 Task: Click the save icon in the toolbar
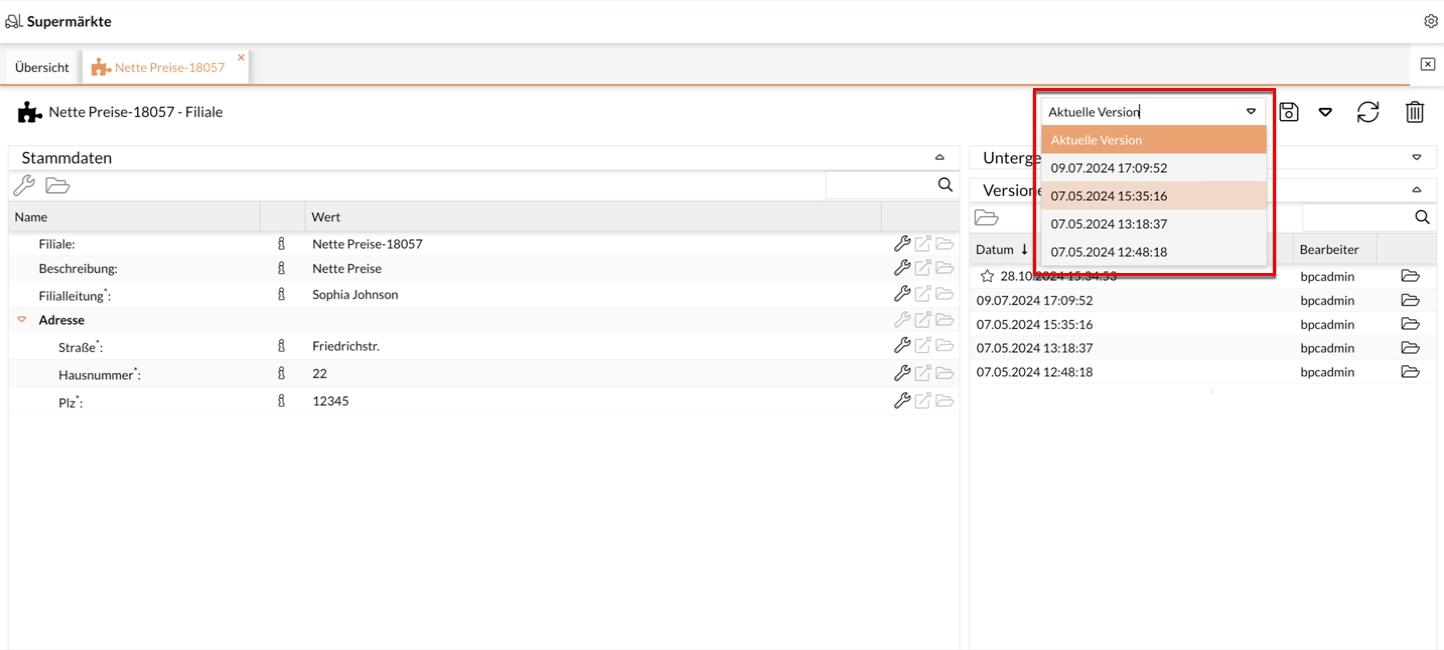pos(1289,112)
